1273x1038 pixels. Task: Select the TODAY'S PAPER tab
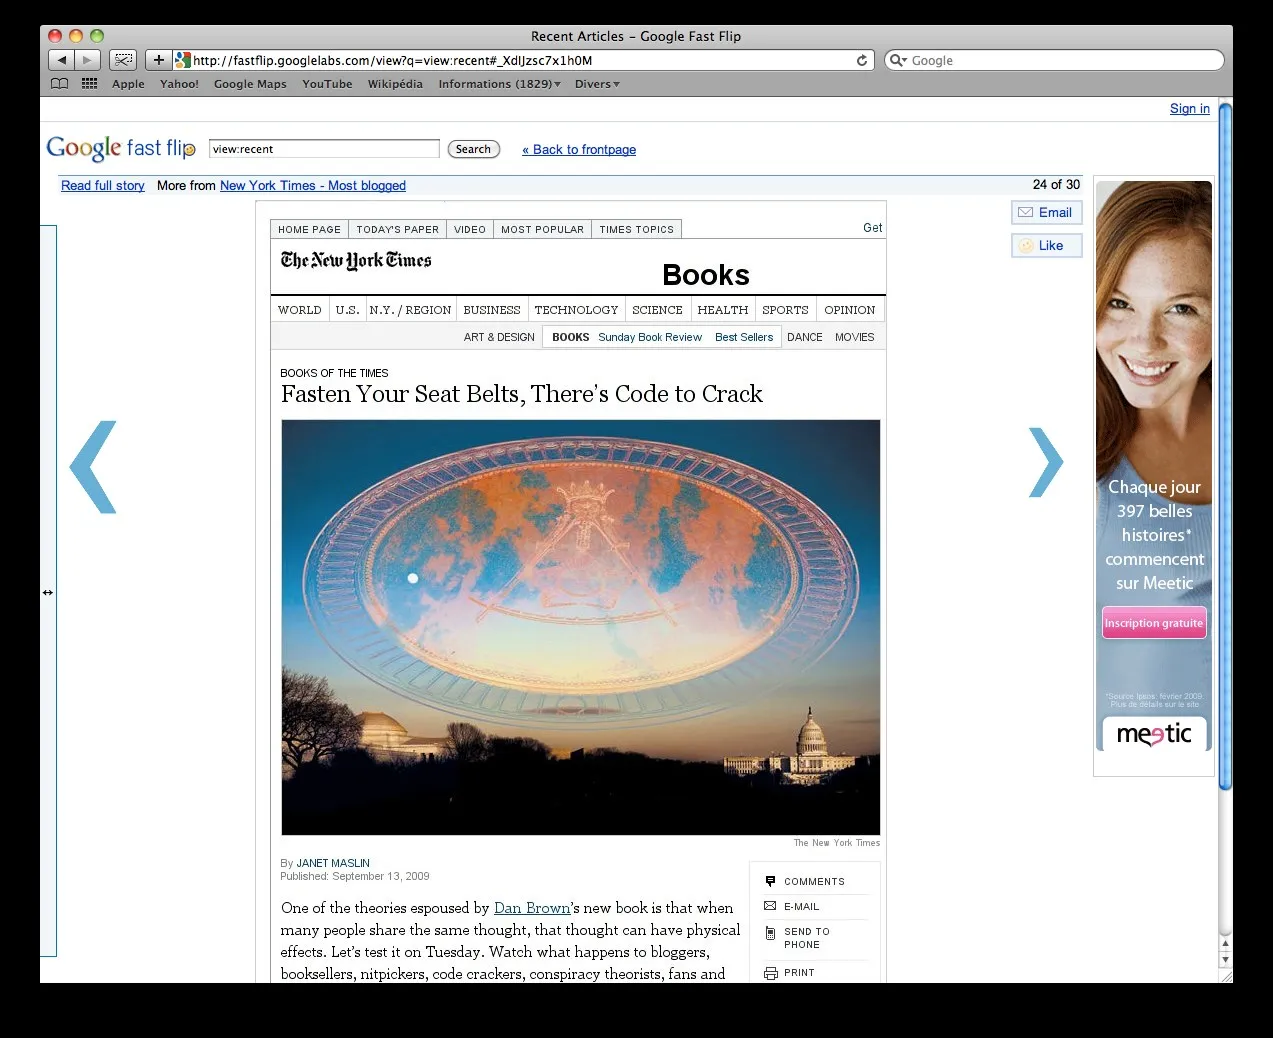click(x=397, y=229)
